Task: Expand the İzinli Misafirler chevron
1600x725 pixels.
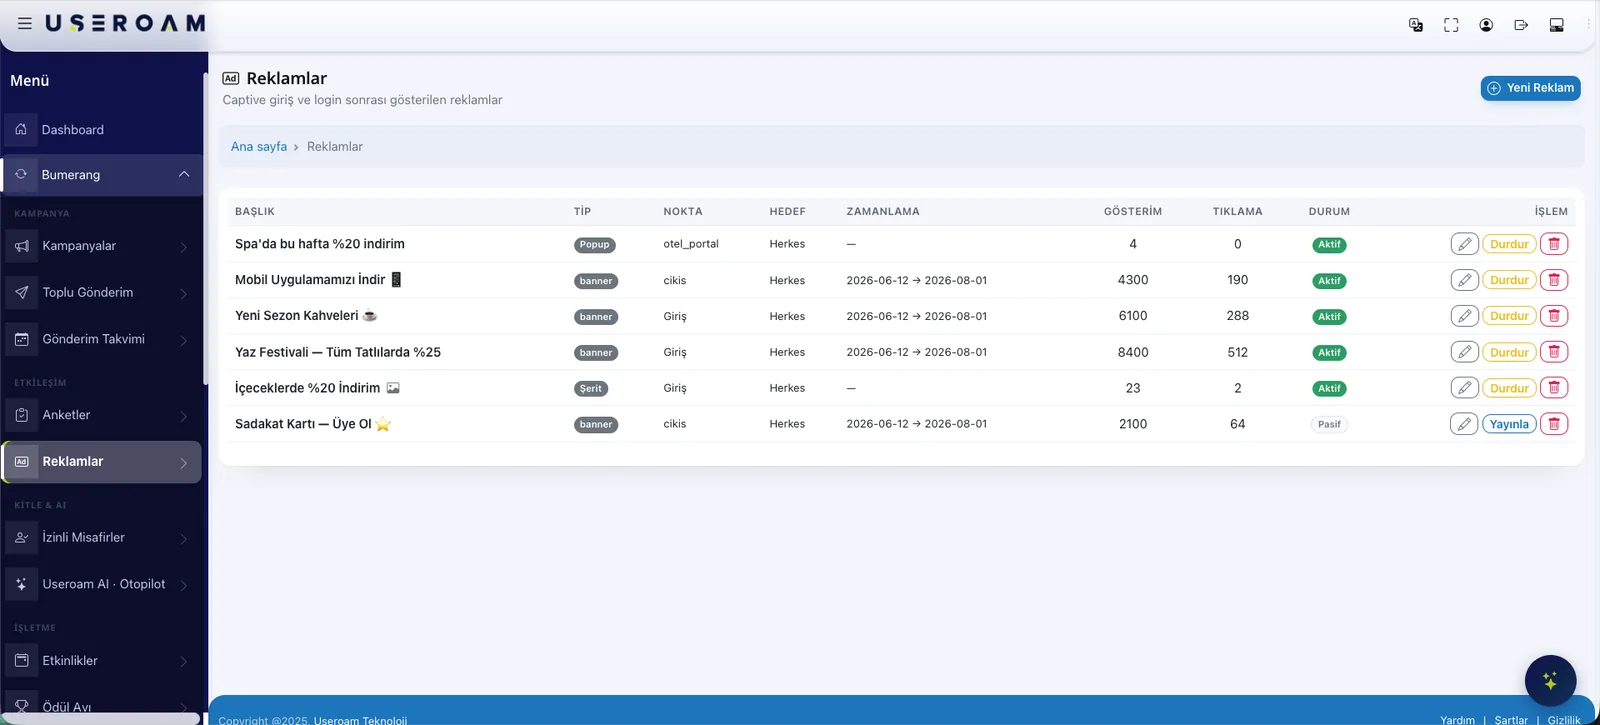Action: [184, 539]
